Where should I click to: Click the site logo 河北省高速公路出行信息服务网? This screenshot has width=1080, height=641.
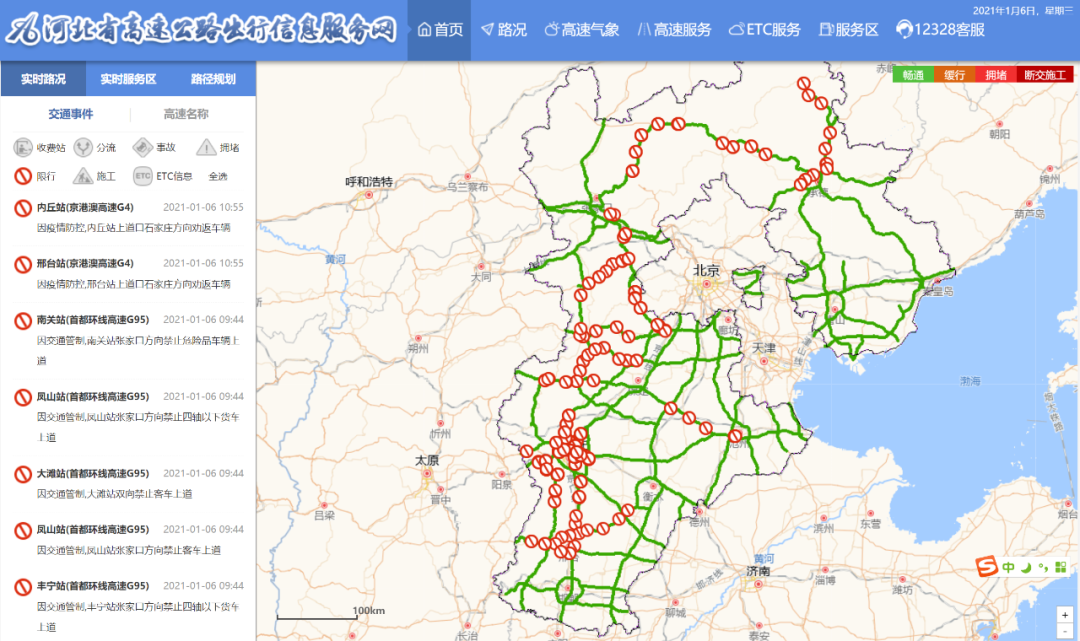coord(202,30)
